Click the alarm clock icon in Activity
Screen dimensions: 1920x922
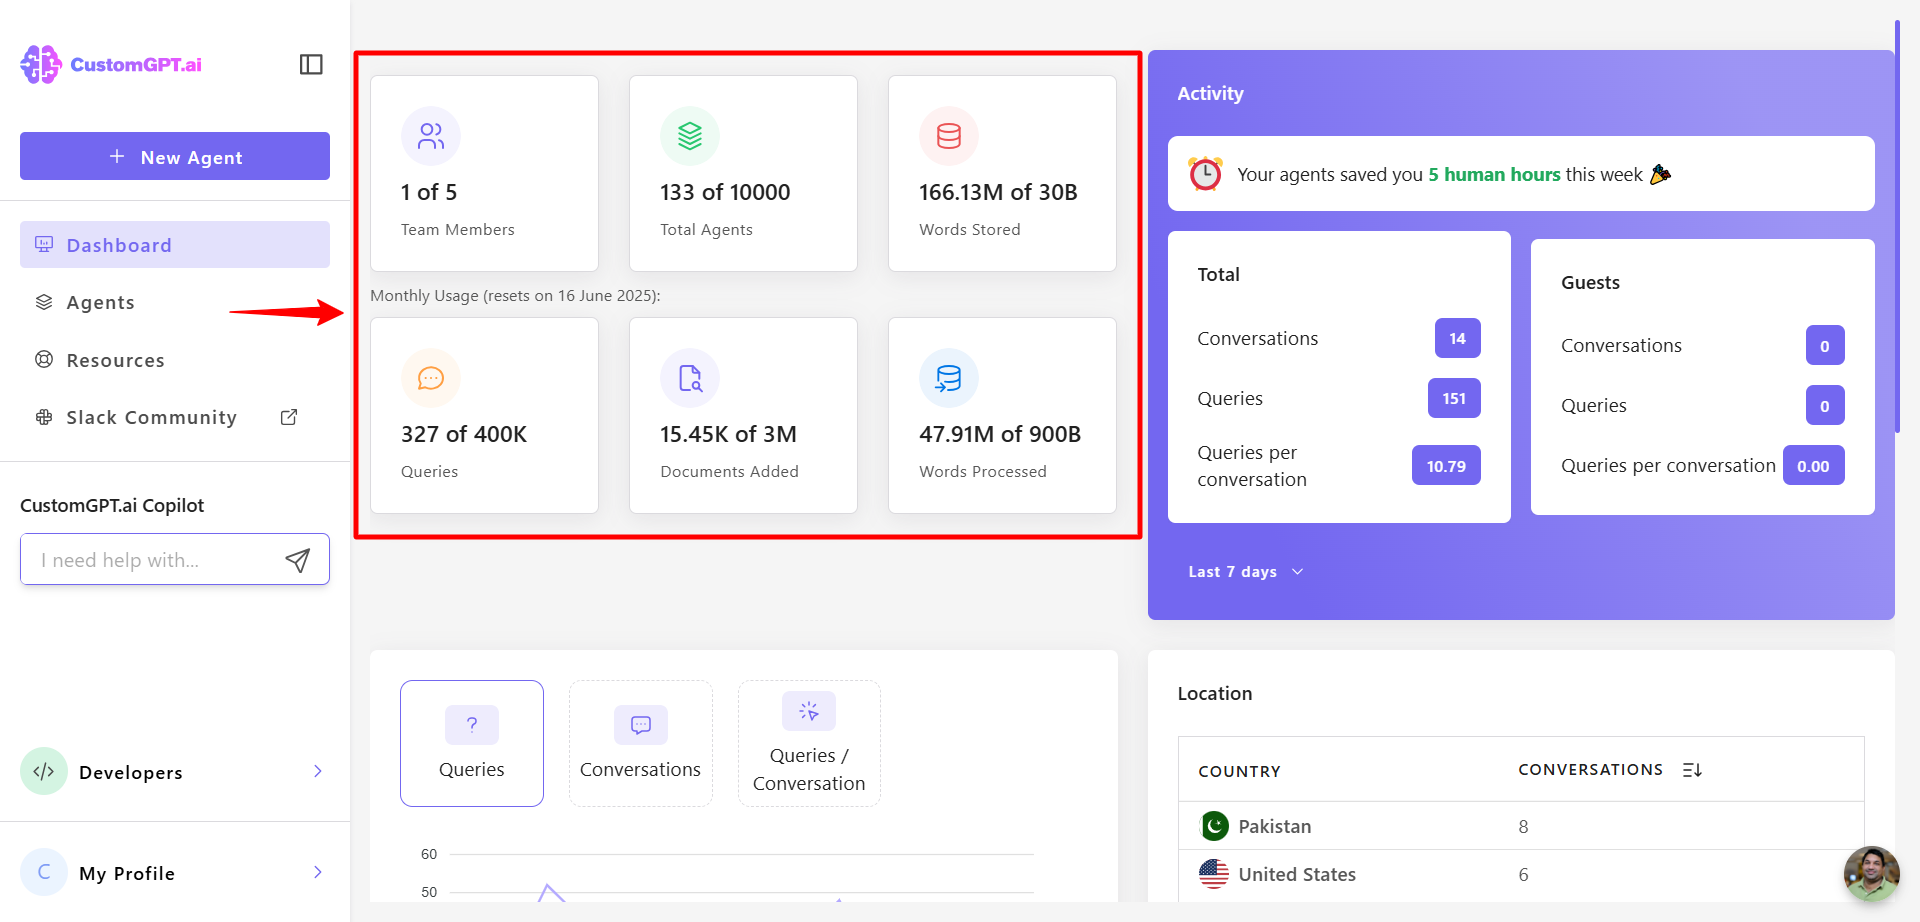[1205, 174]
